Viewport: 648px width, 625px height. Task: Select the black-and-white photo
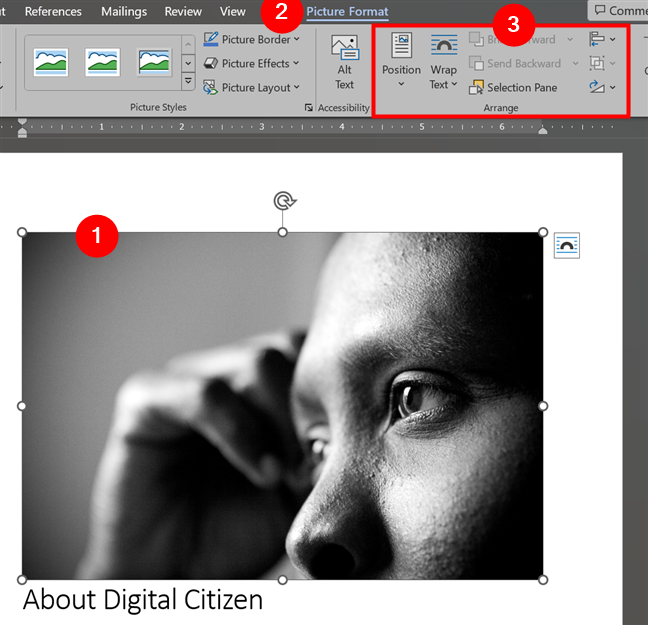click(x=282, y=406)
